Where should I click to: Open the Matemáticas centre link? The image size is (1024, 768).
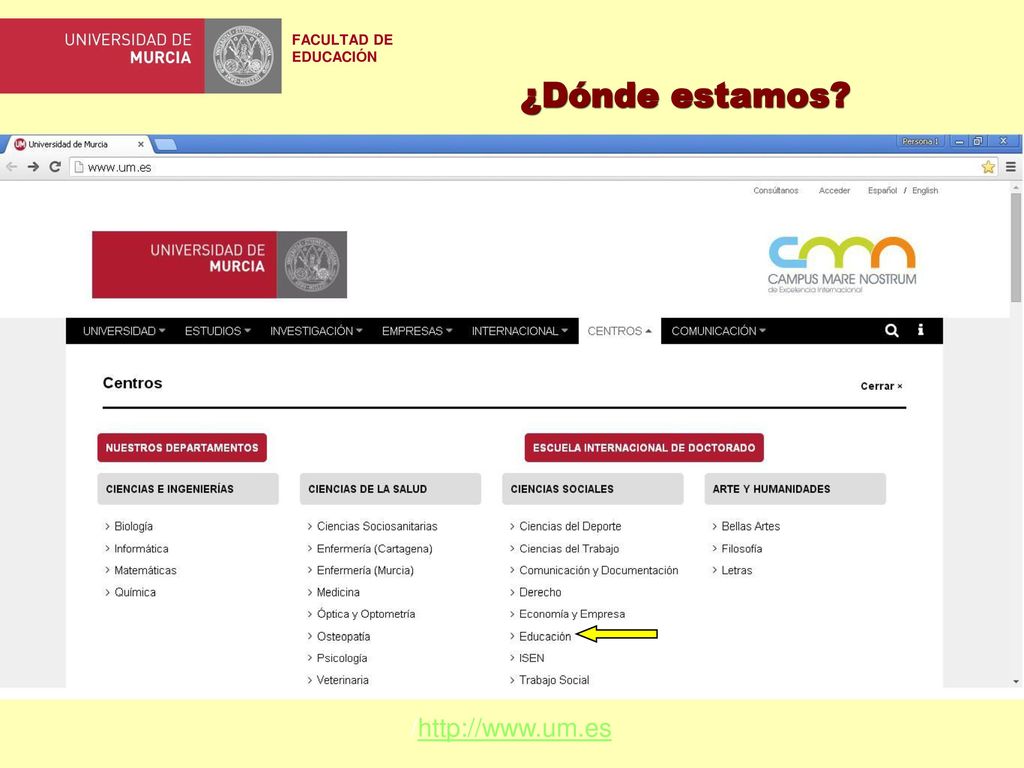[145, 570]
